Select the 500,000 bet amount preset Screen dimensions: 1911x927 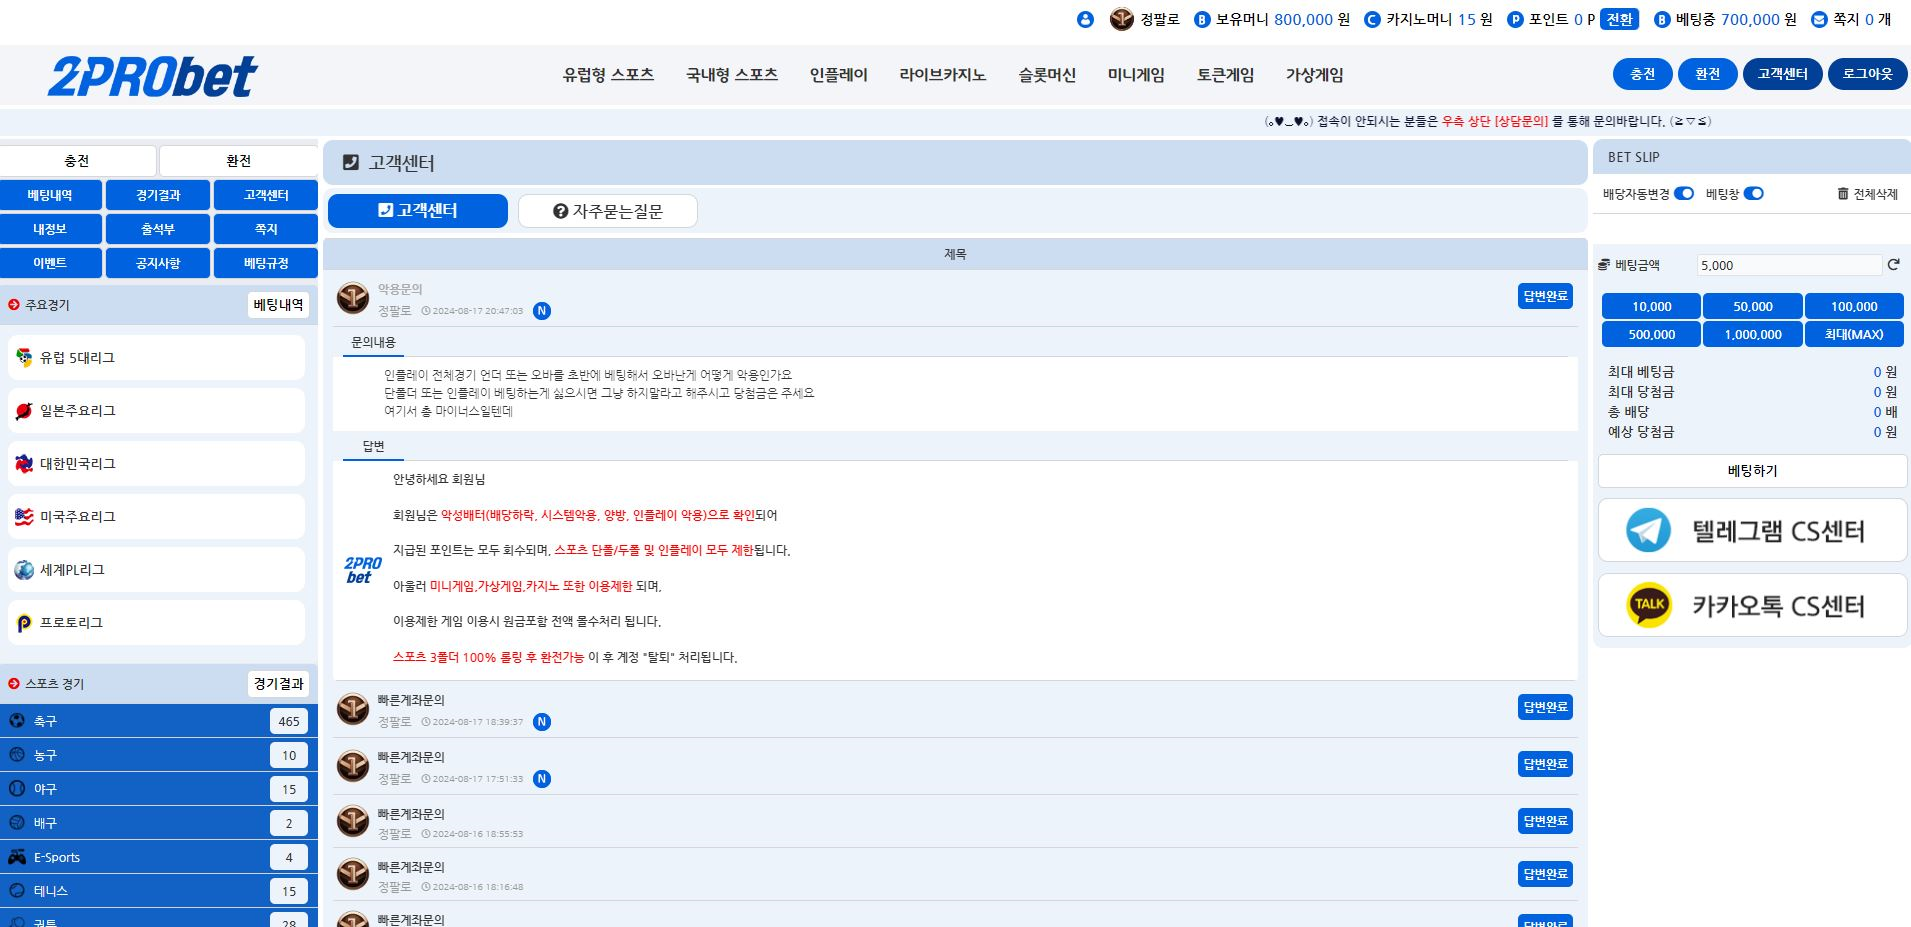1651,335
